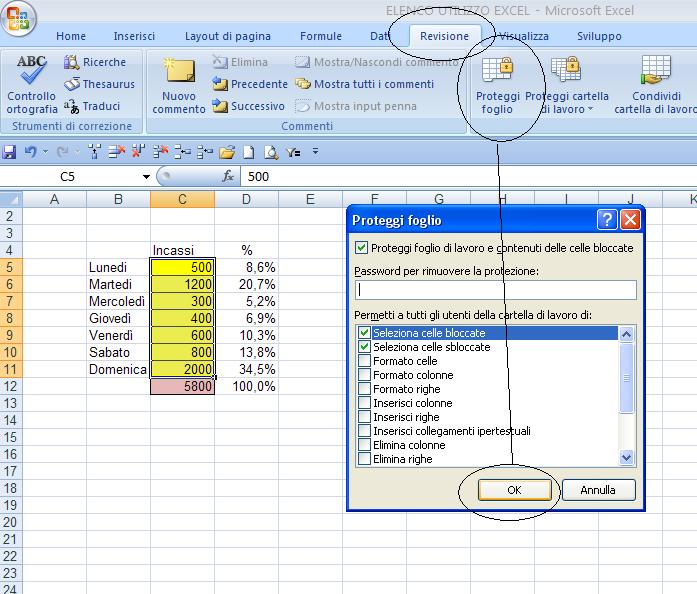Check Elimina righe option
Viewport: 697px width, 594px height.
point(365,459)
